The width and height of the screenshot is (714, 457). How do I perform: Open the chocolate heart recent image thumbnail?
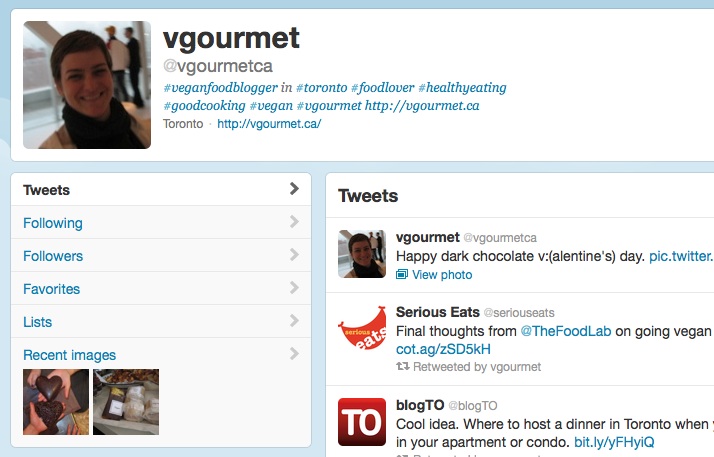(x=56, y=402)
